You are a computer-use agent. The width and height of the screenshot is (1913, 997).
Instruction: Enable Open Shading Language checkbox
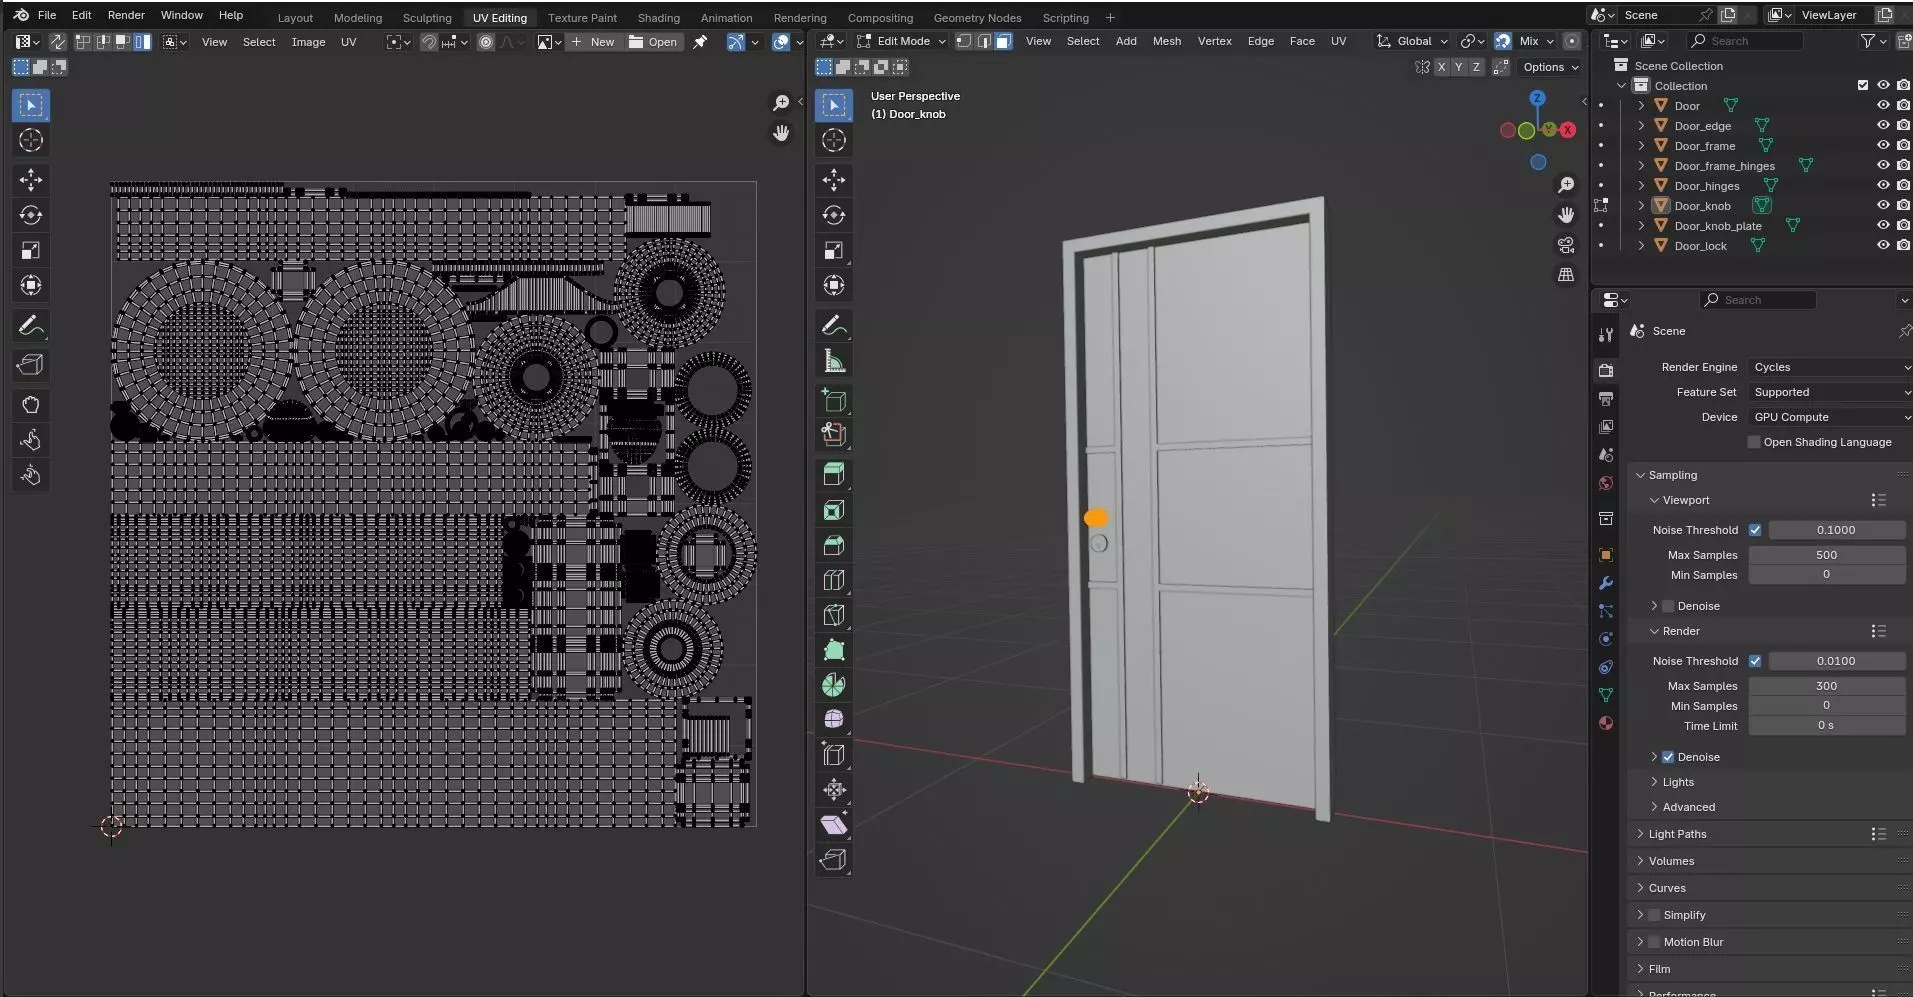1753,442
